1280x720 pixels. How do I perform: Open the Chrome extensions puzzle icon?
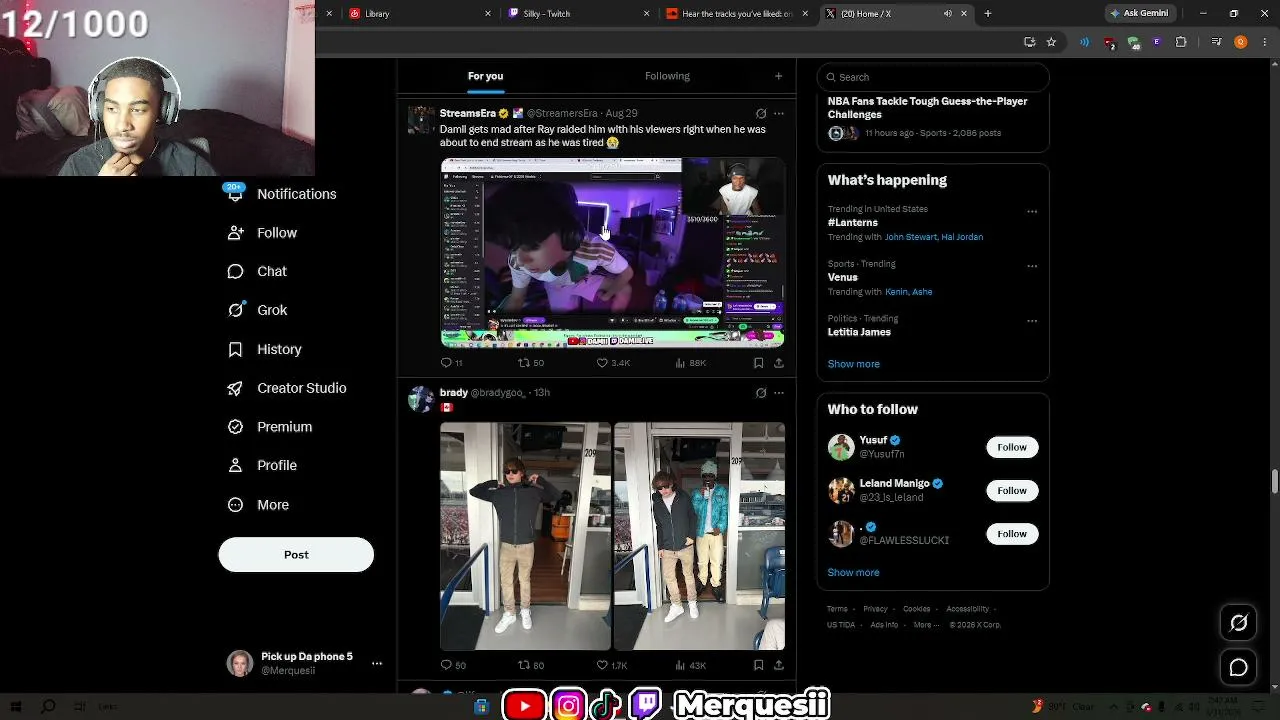(x=1181, y=42)
